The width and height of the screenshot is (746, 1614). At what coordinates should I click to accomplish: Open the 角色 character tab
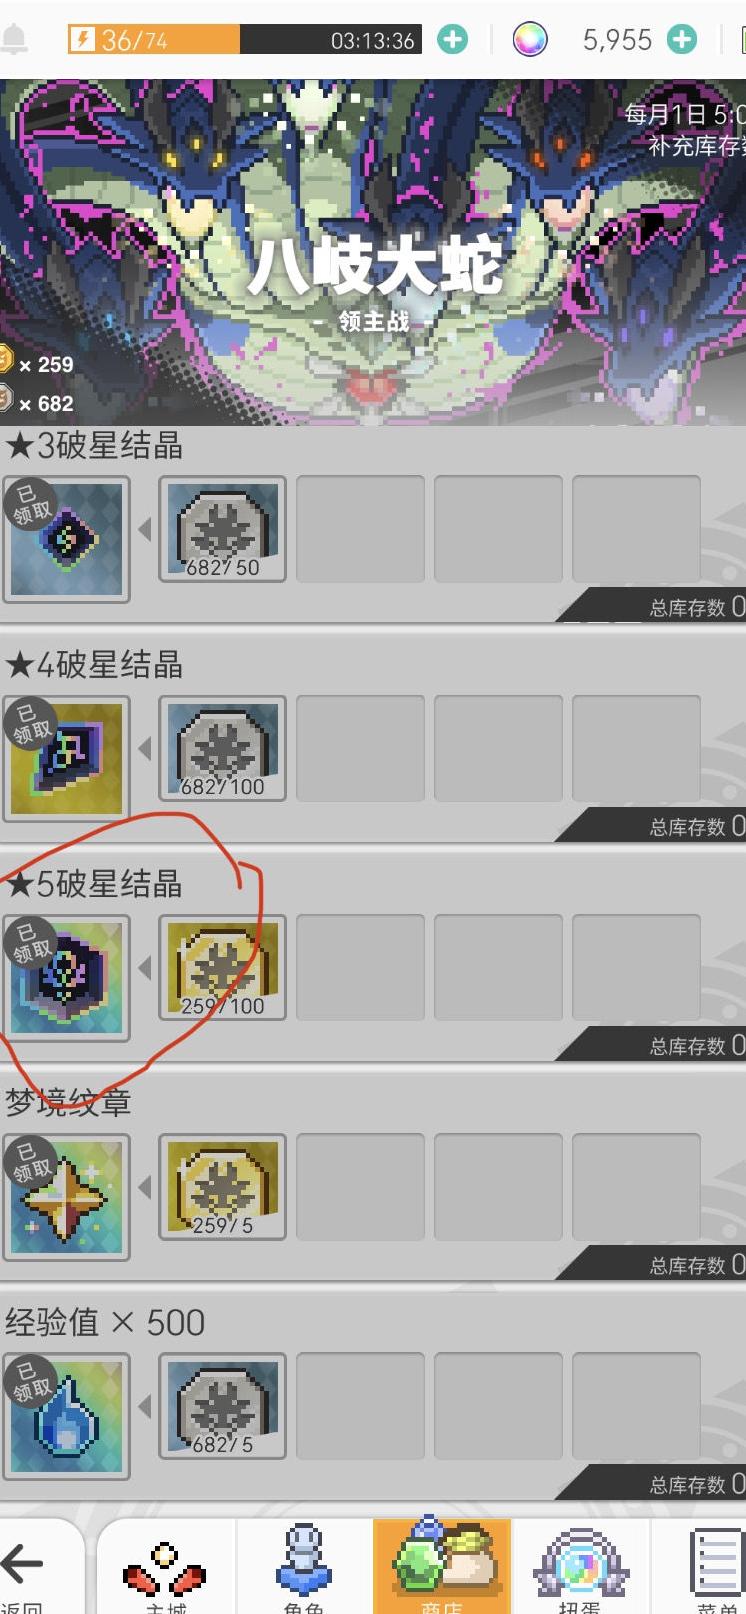304,1568
